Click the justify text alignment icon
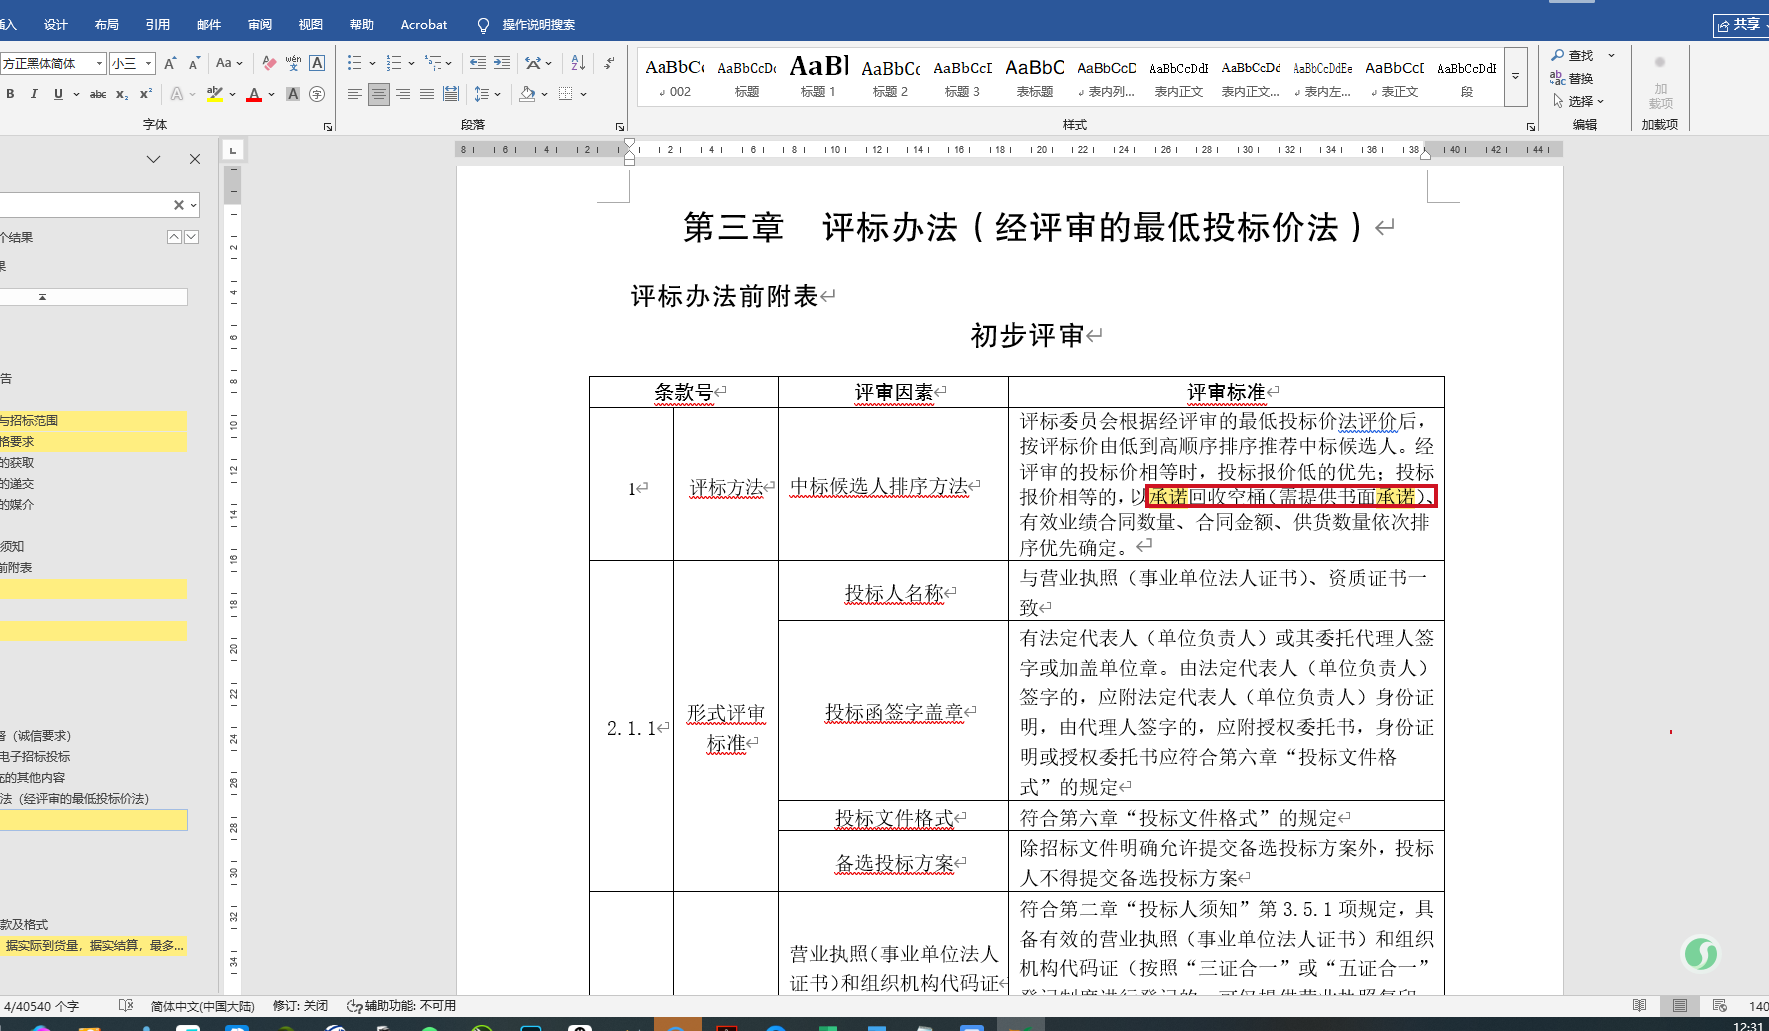 pos(427,94)
